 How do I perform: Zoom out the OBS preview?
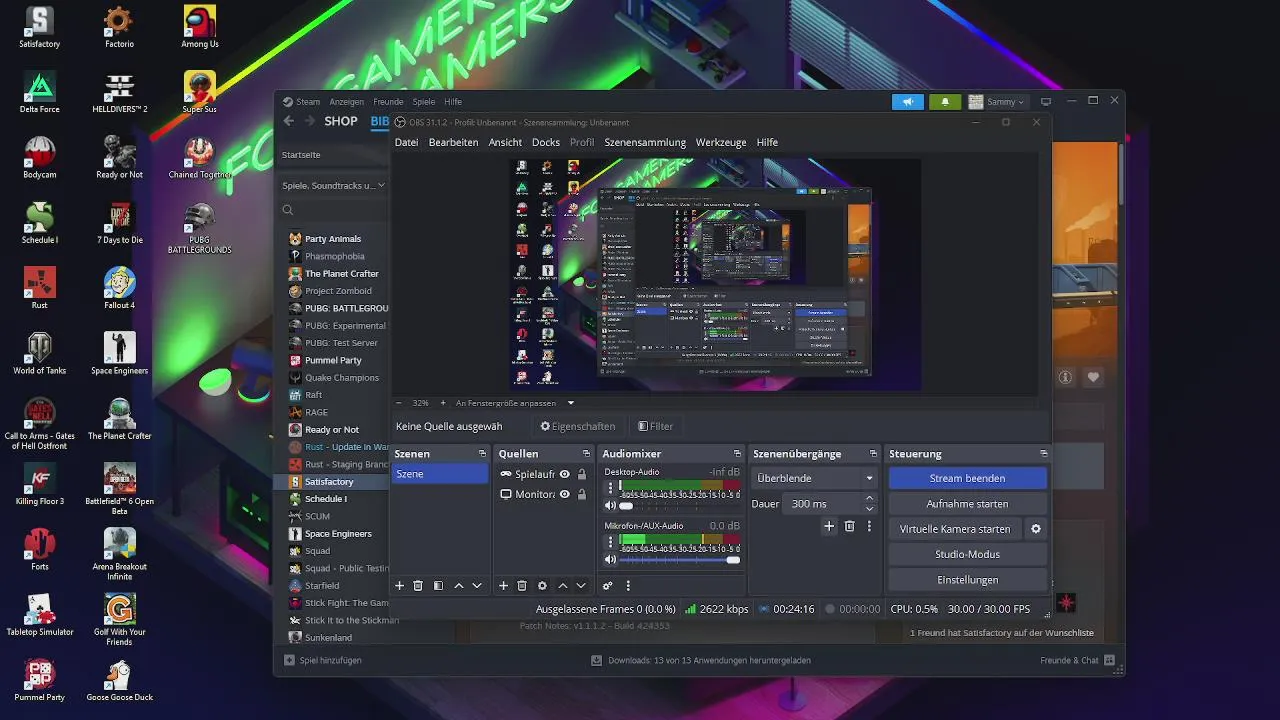coord(399,403)
